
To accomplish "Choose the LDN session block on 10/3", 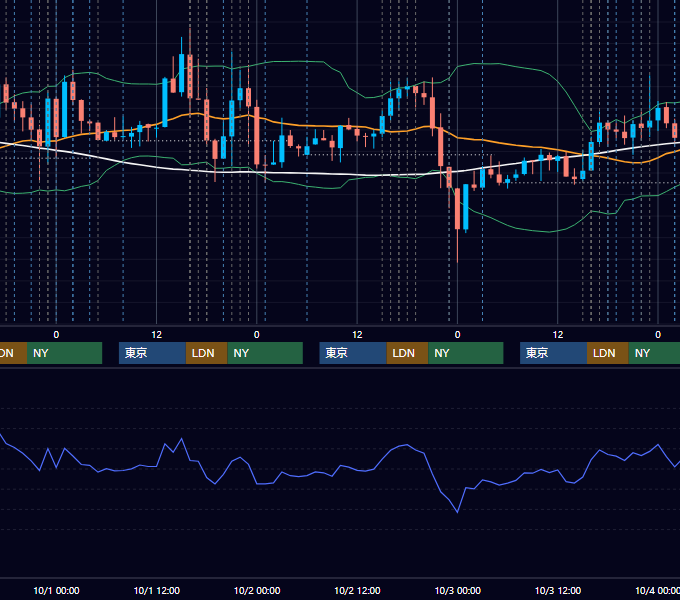I will [608, 353].
